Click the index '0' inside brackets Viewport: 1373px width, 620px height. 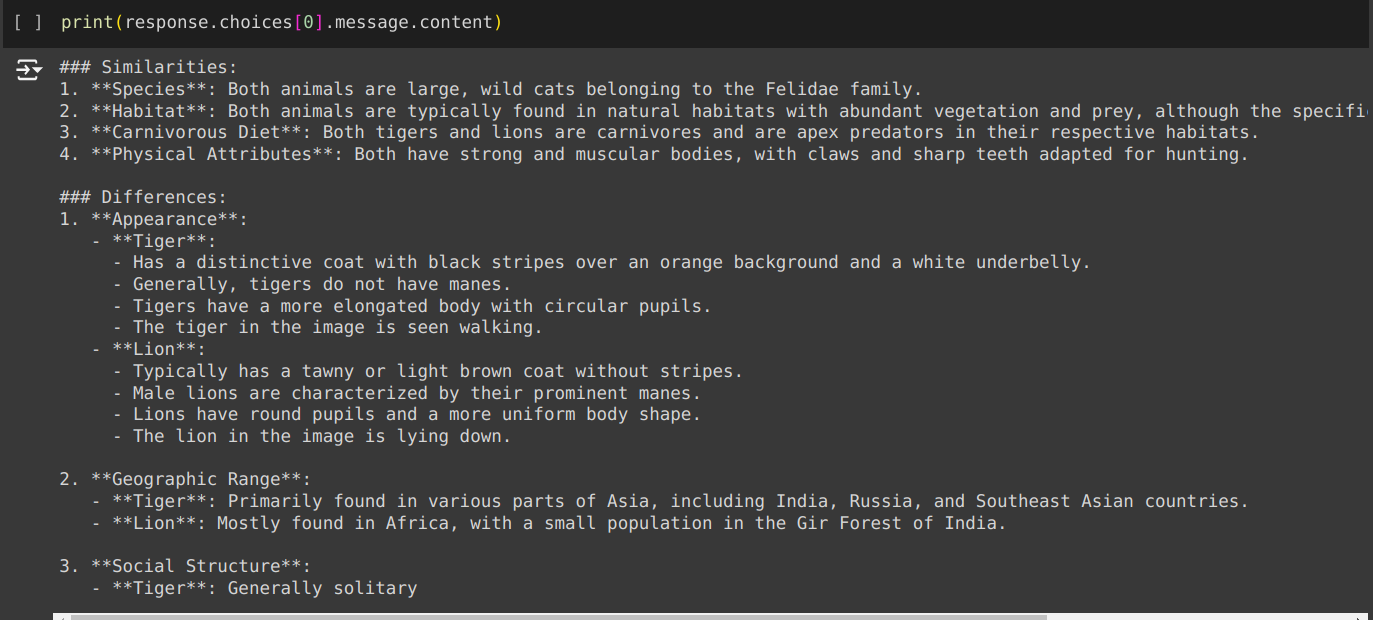(x=308, y=22)
